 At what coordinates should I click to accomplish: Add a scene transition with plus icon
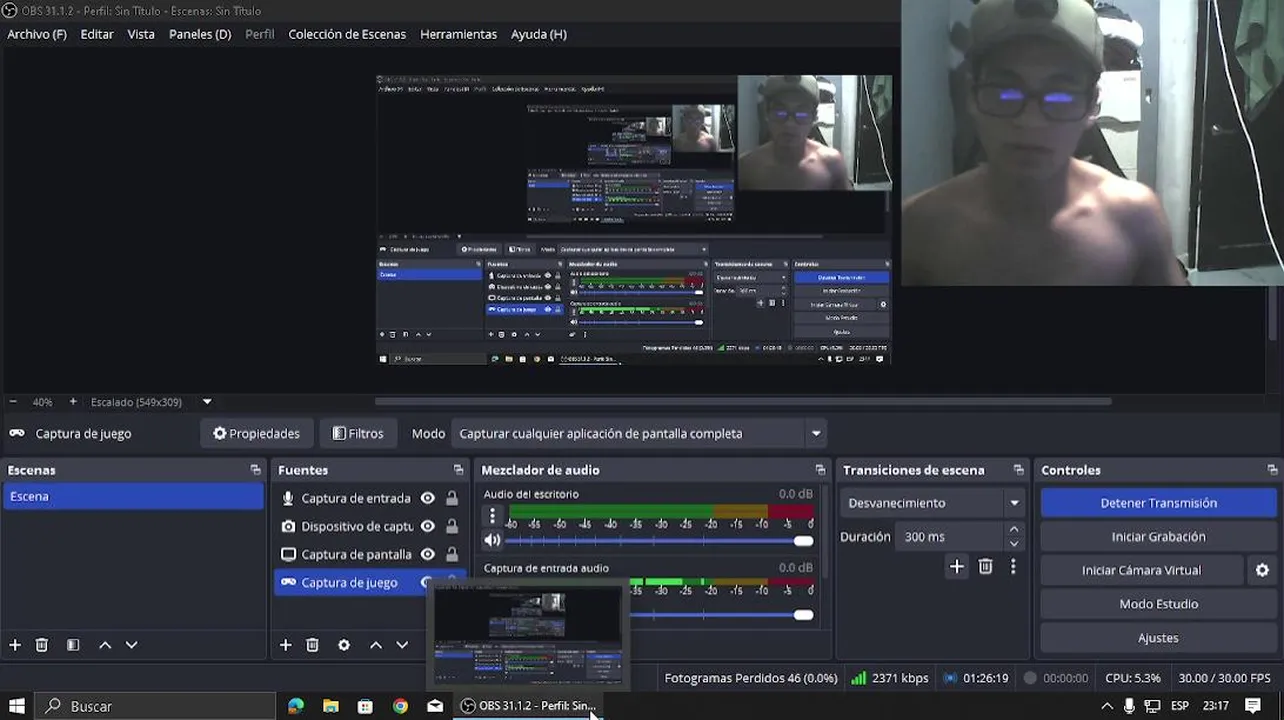click(957, 567)
